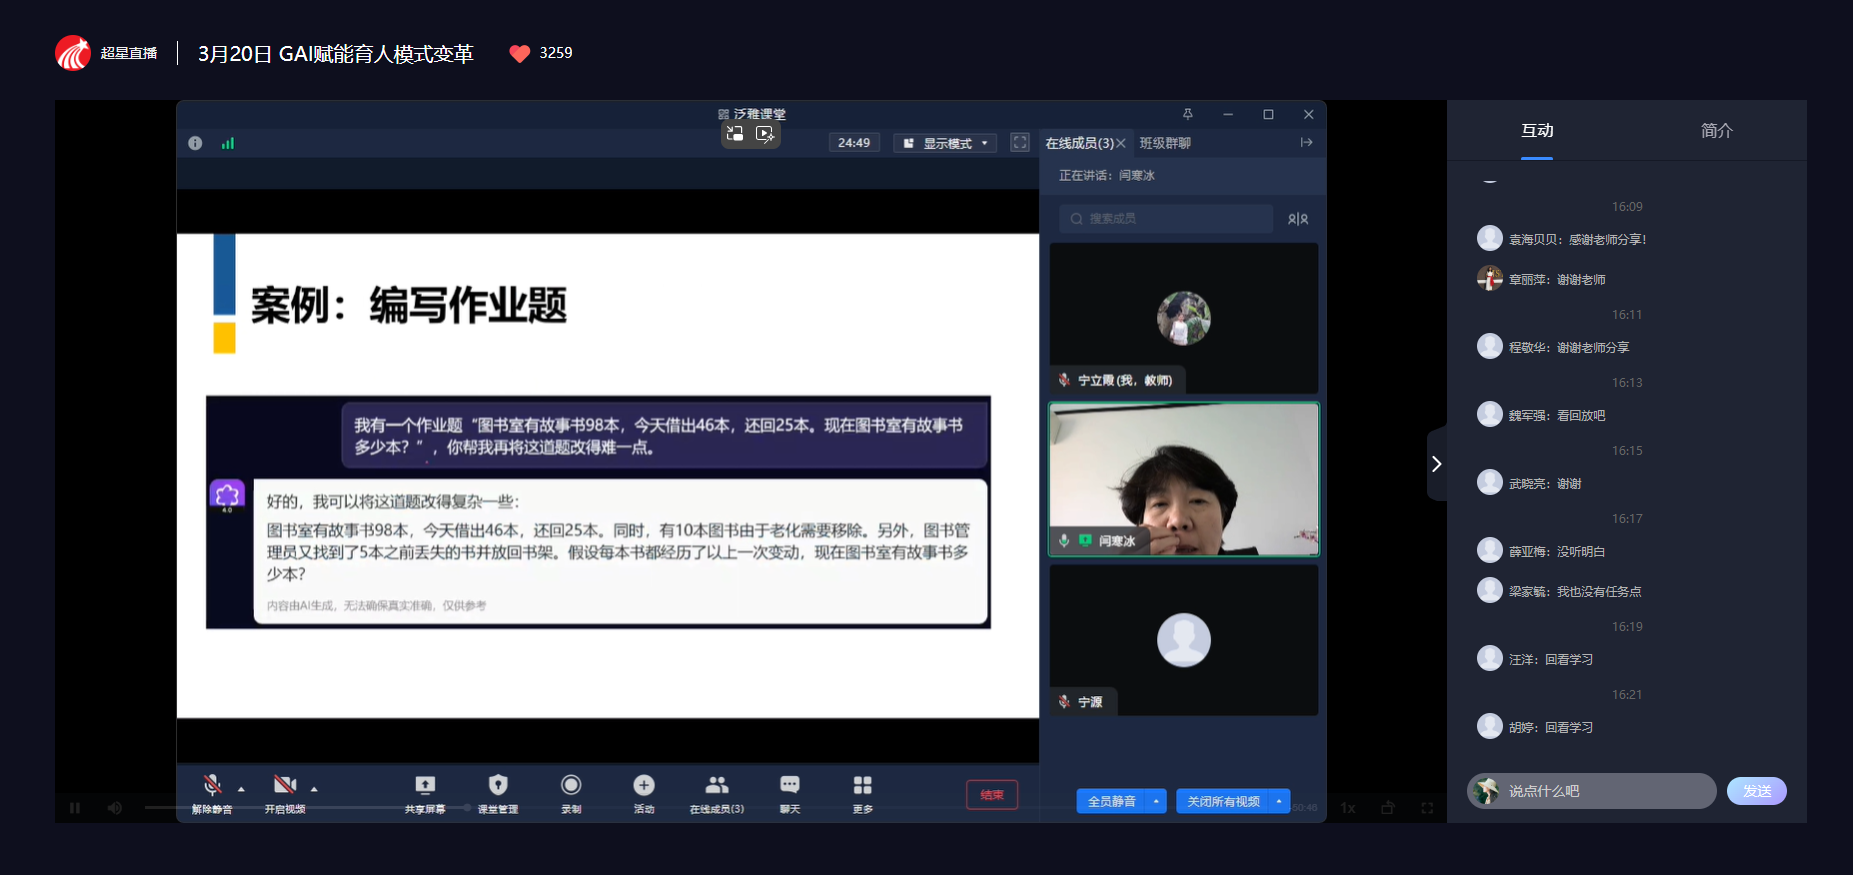Click the meeting info icon
The width and height of the screenshot is (1853, 875).
(x=195, y=143)
